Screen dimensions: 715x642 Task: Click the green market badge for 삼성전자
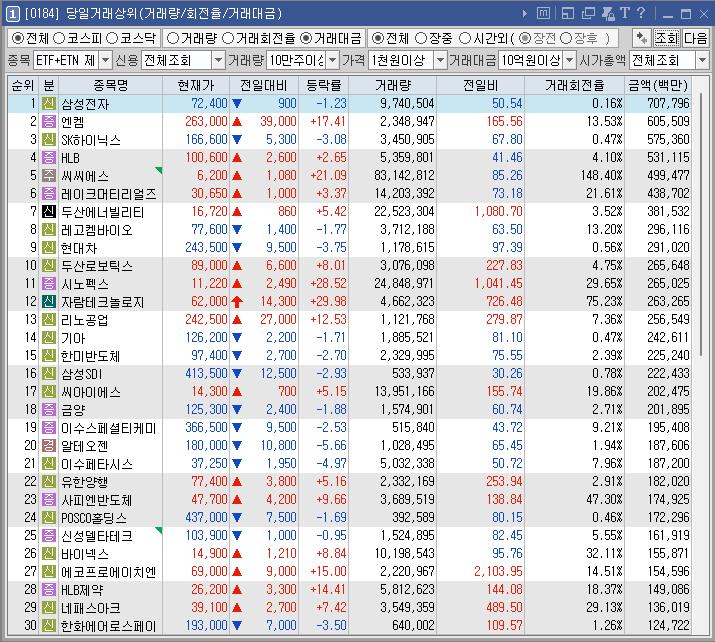point(49,104)
